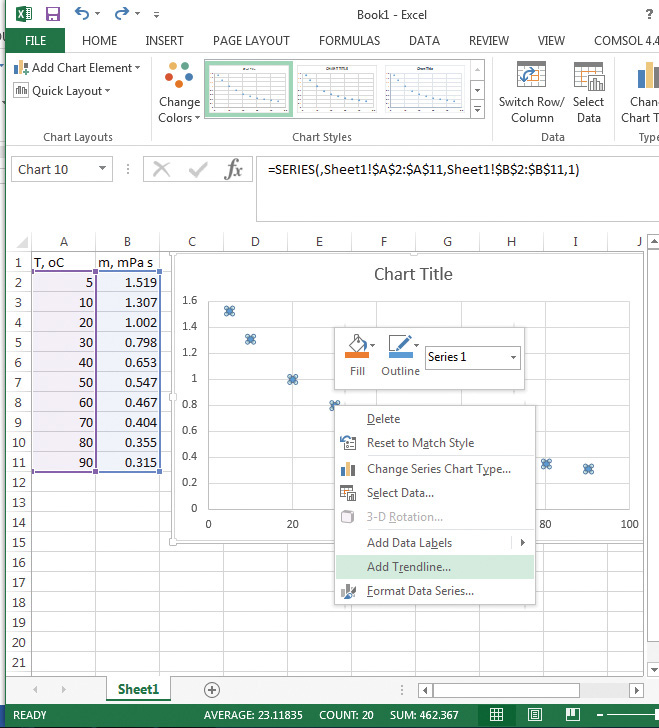Select Format Data Series menu entry
Viewport: 659px width, 728px height.
[x=420, y=591]
